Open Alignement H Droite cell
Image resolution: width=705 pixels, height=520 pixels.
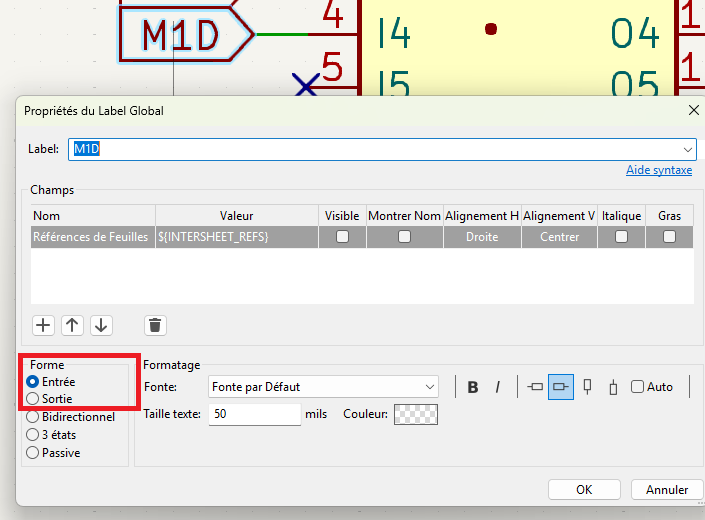click(482, 237)
